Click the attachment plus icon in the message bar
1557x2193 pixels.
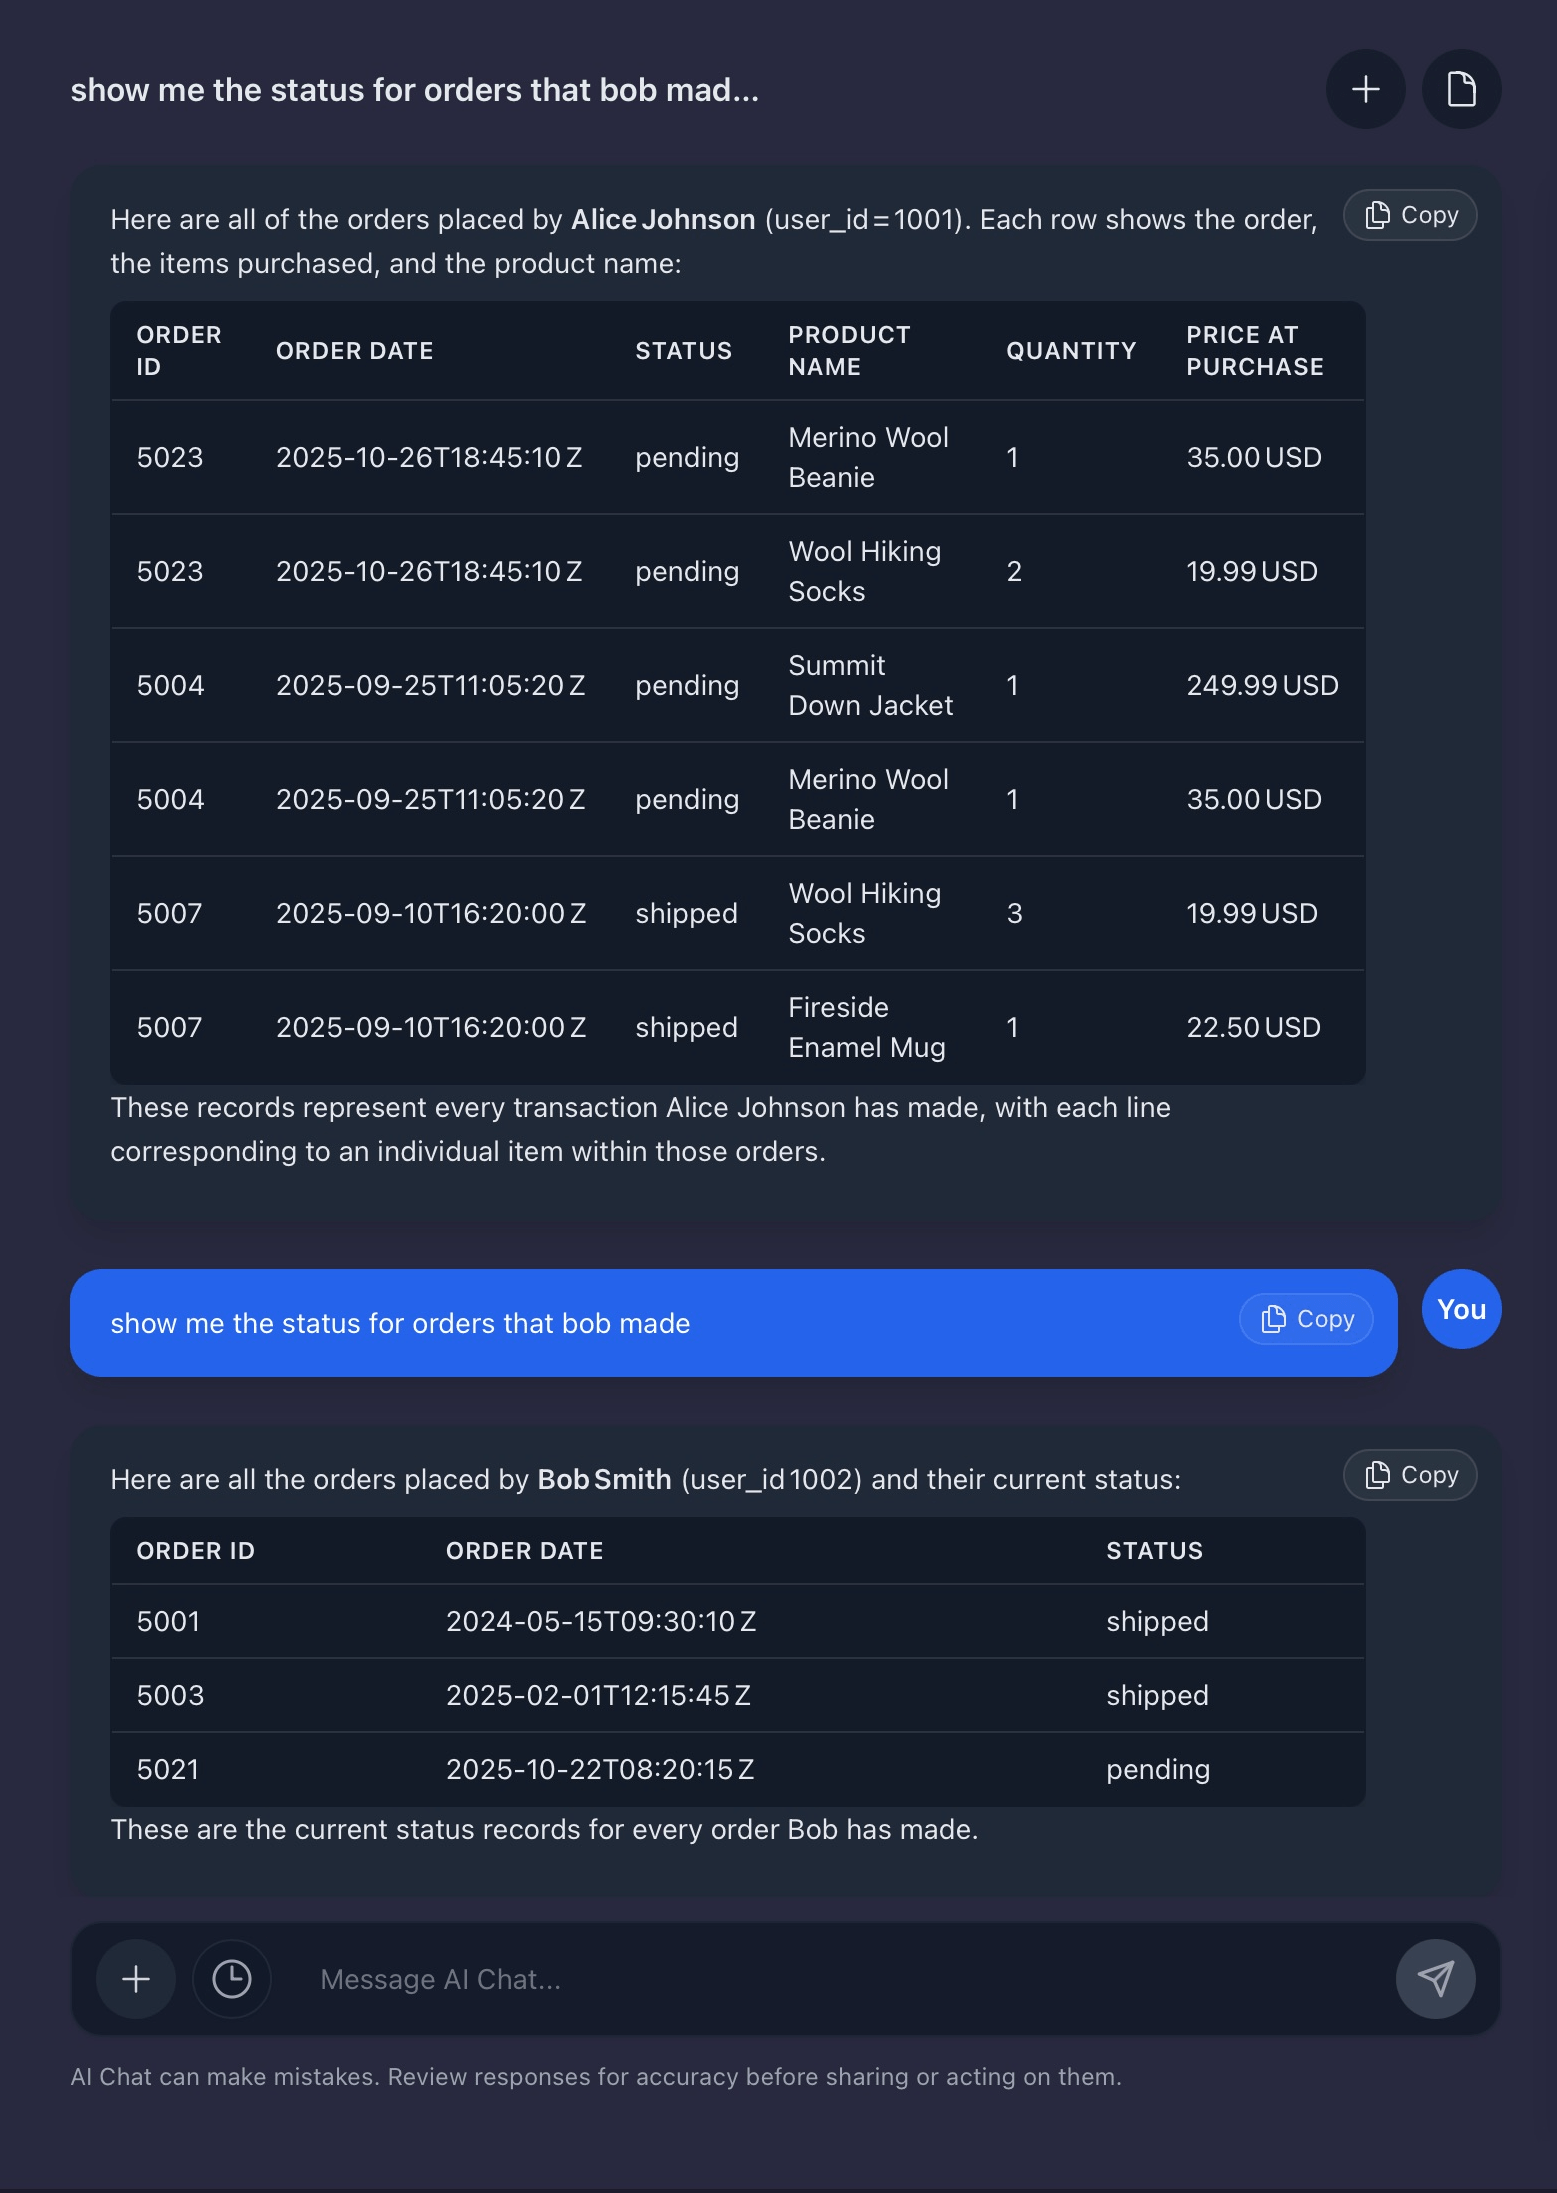click(x=135, y=1978)
